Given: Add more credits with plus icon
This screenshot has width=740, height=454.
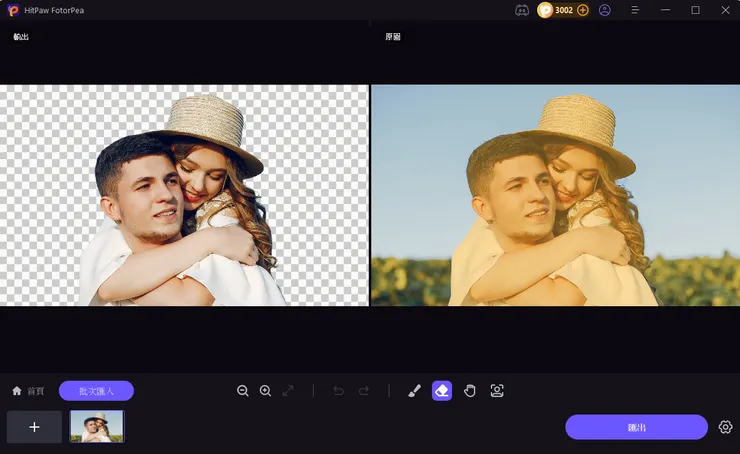Looking at the screenshot, I should 583,10.
